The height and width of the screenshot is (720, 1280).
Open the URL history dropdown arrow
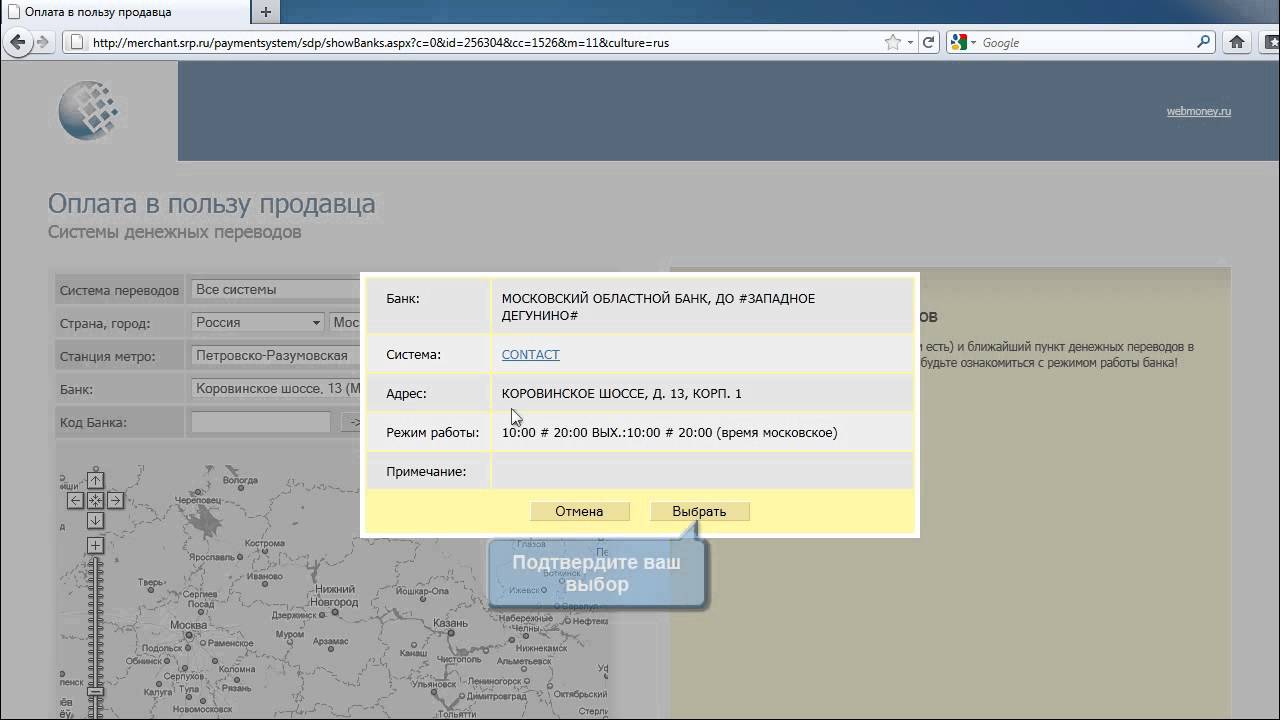[x=910, y=42]
